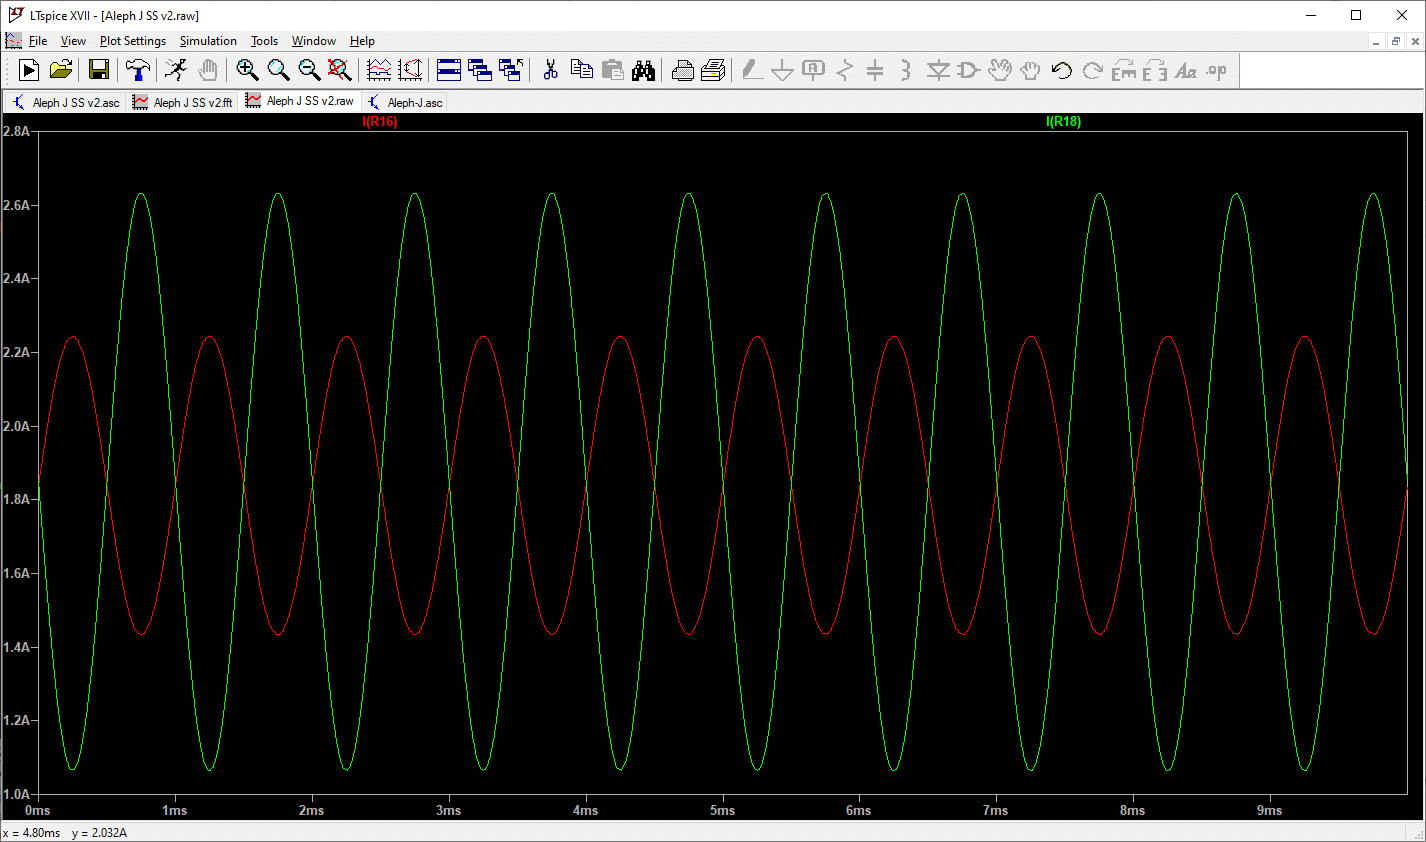Image resolution: width=1426 pixels, height=842 pixels.
Task: Zoom in with the plus magnifier
Action: tap(248, 70)
